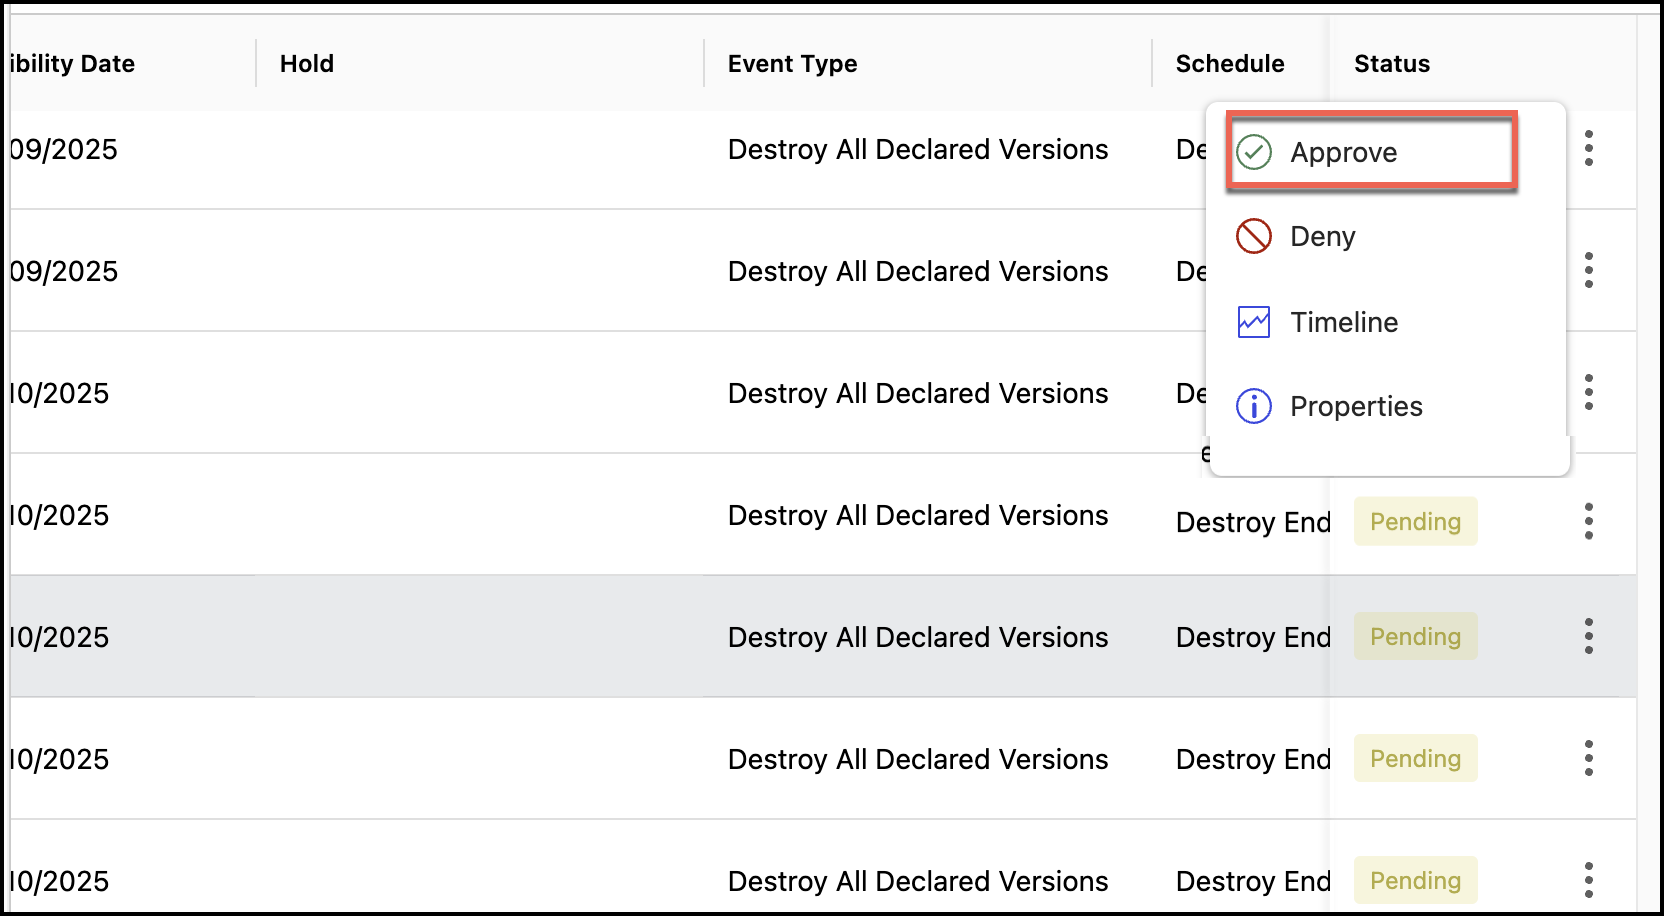Viewport: 1664px width, 916px height.
Task: Click the Pending badge in highlighted row
Action: click(x=1415, y=637)
